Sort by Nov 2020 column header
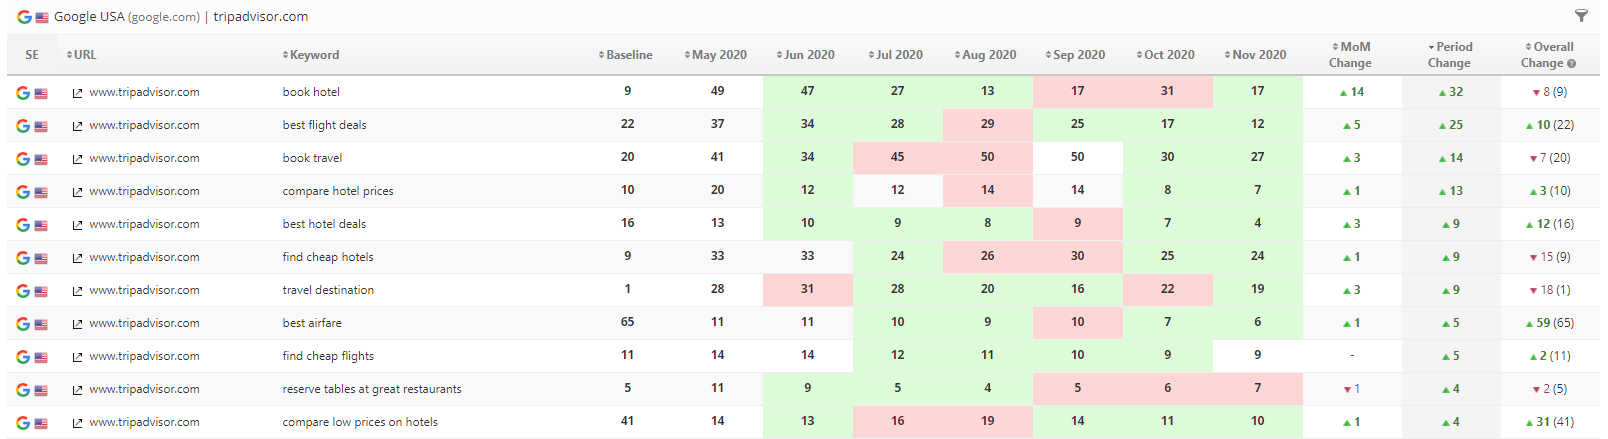This screenshot has width=1608, height=439. pyautogui.click(x=1256, y=55)
